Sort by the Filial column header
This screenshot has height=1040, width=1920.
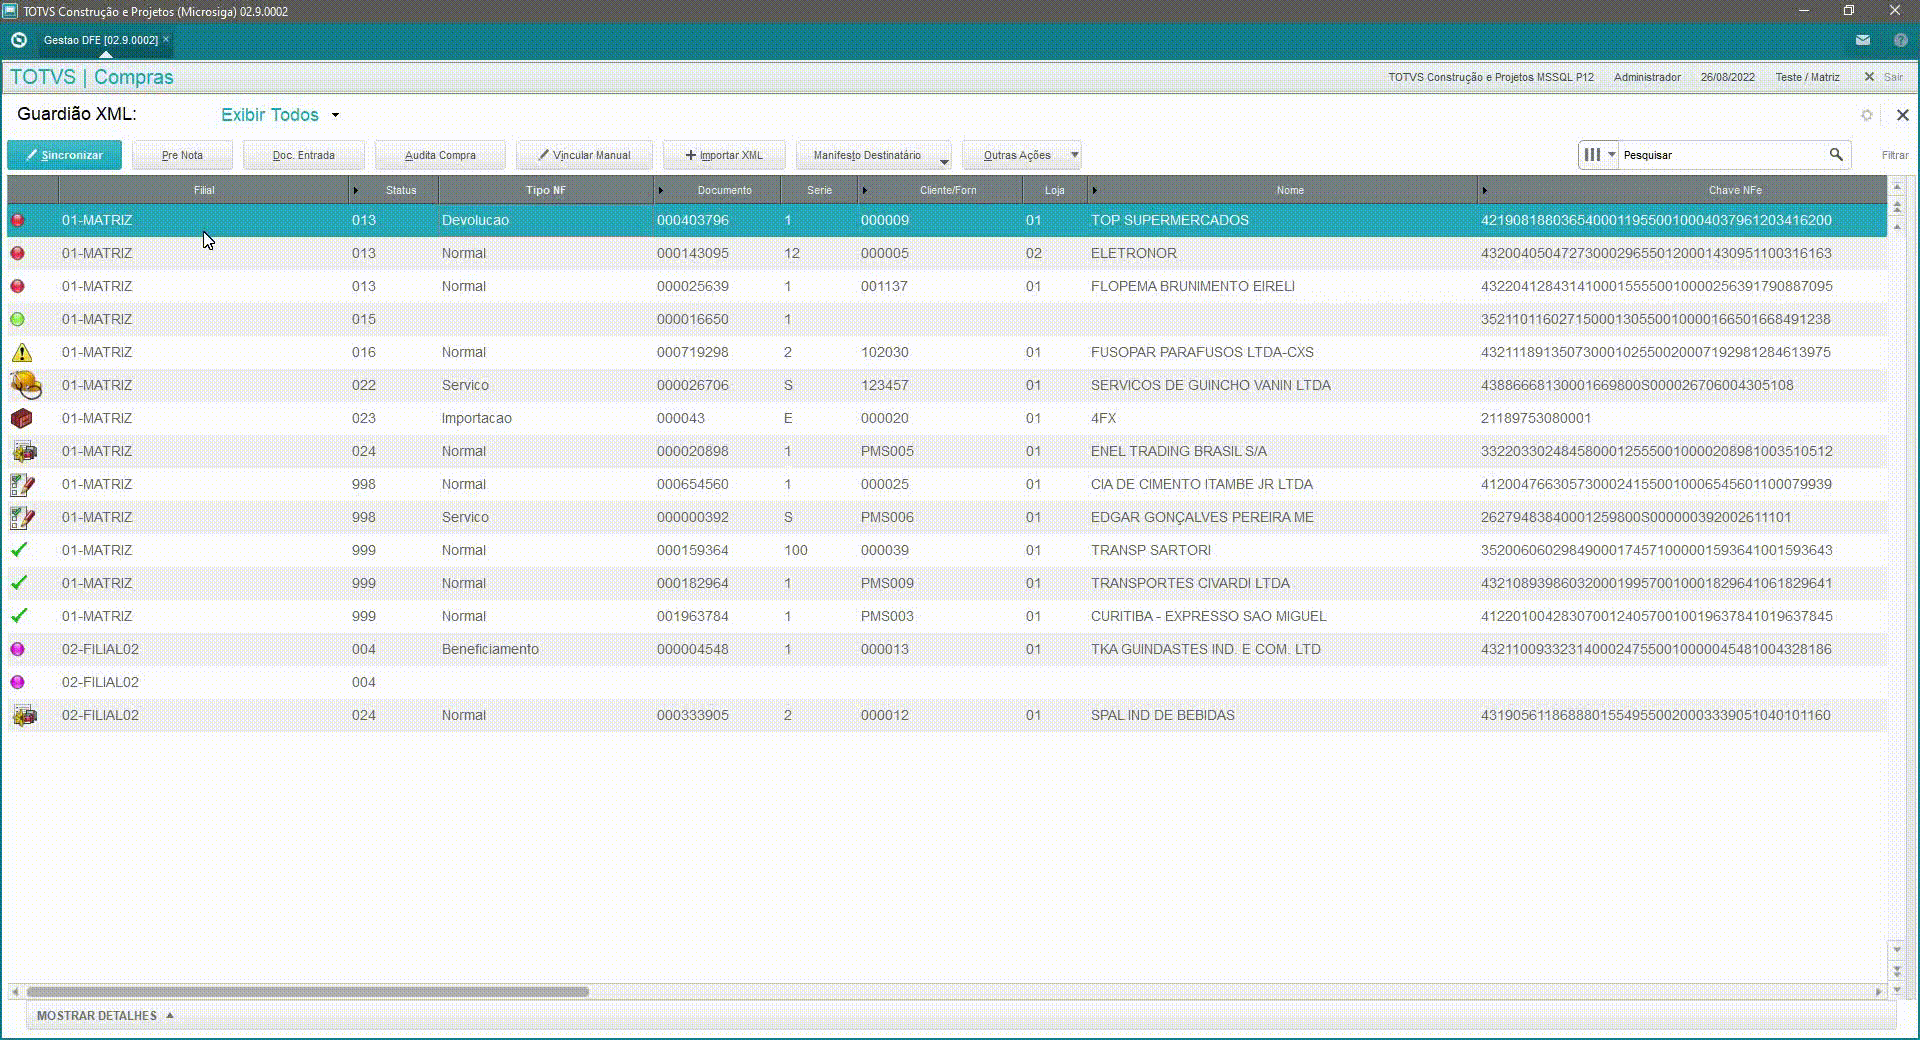pyautogui.click(x=203, y=190)
